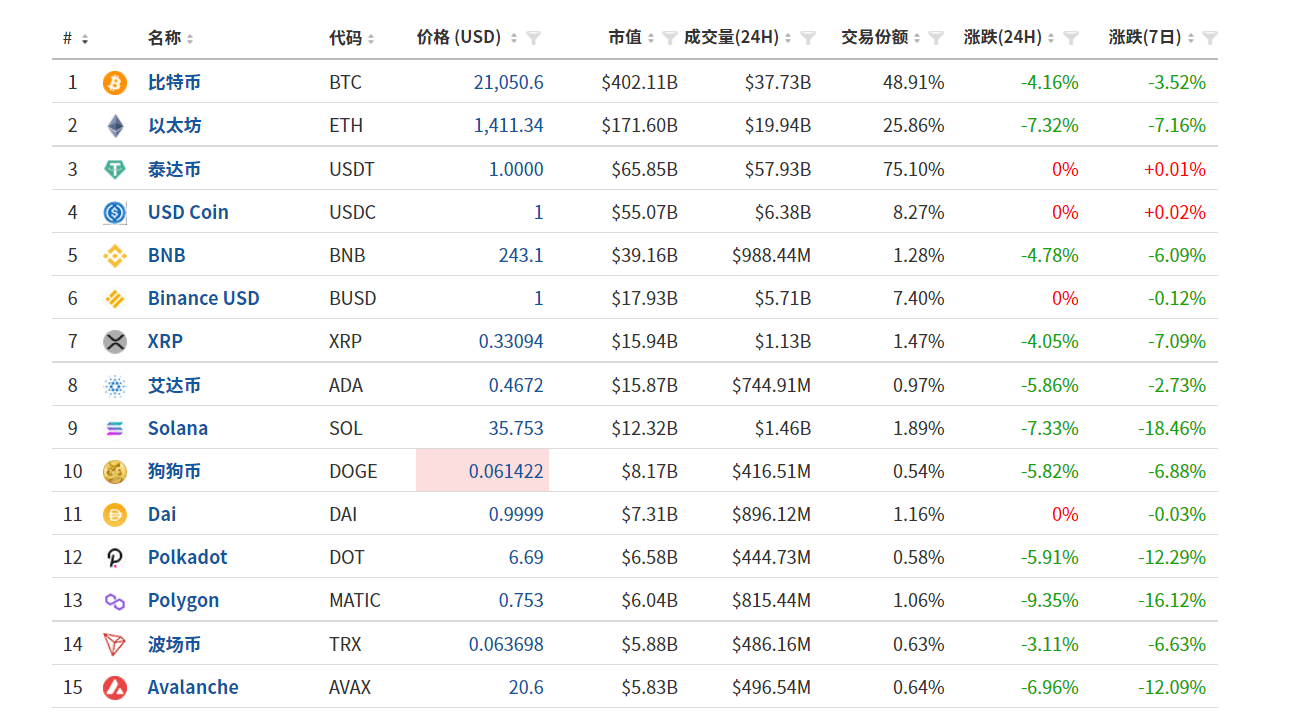Viewport: 1295px width, 714px height.
Task: Open the filter for 价格 (USD) column
Action: tap(535, 37)
